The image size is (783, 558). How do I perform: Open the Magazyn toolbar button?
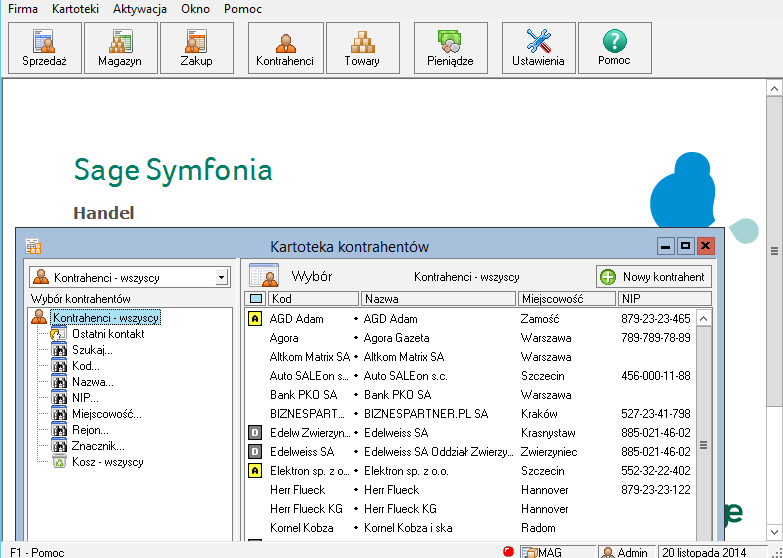point(121,48)
